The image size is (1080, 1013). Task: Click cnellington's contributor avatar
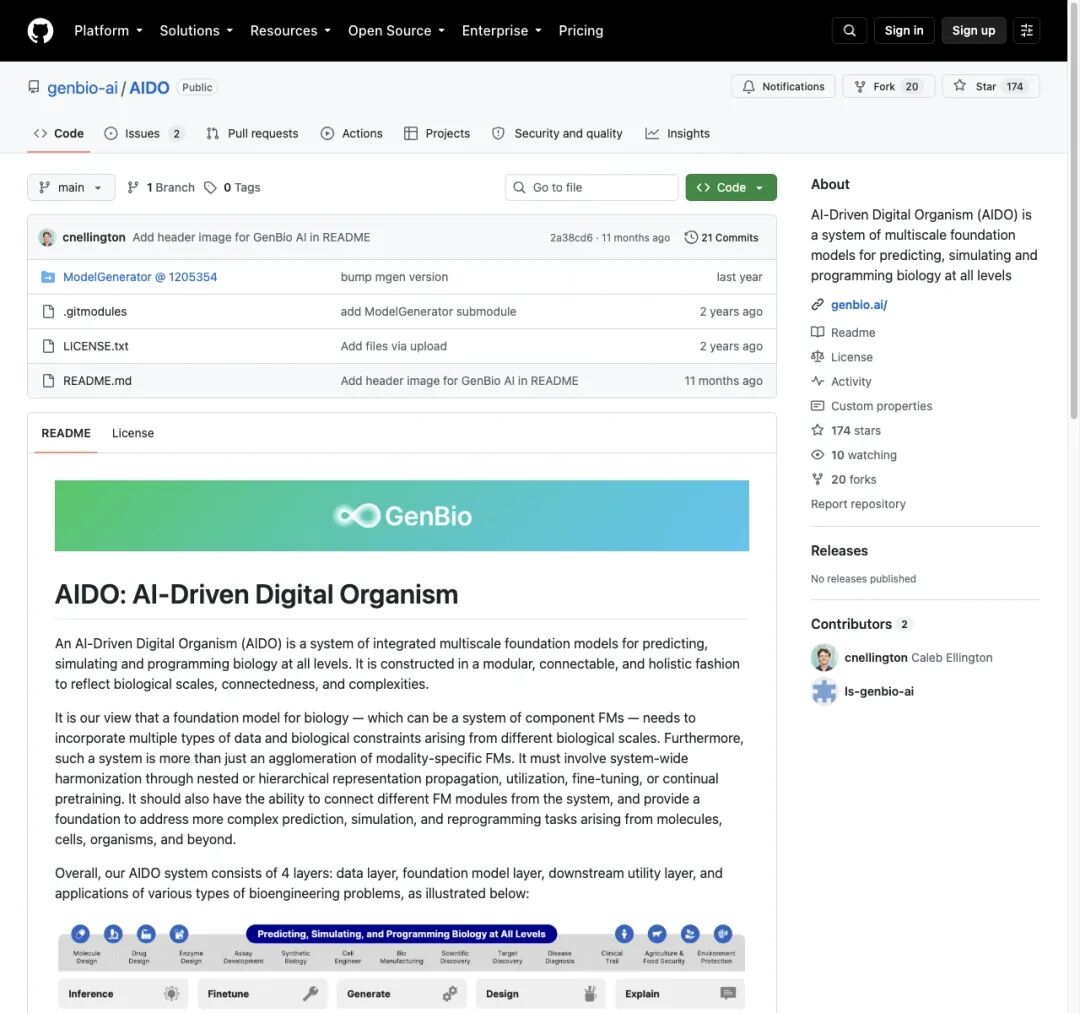[x=824, y=658]
